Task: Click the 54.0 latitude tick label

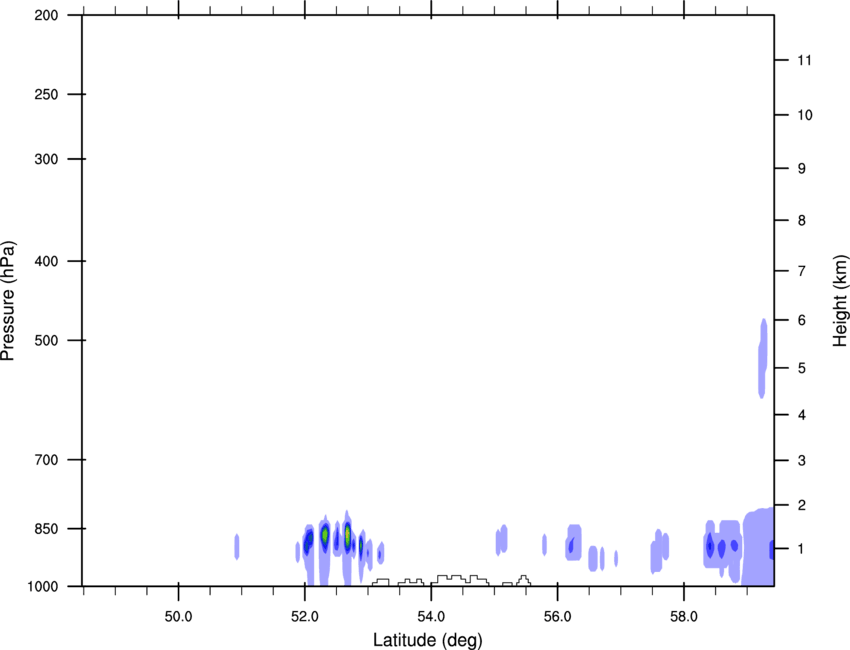Action: point(431,617)
